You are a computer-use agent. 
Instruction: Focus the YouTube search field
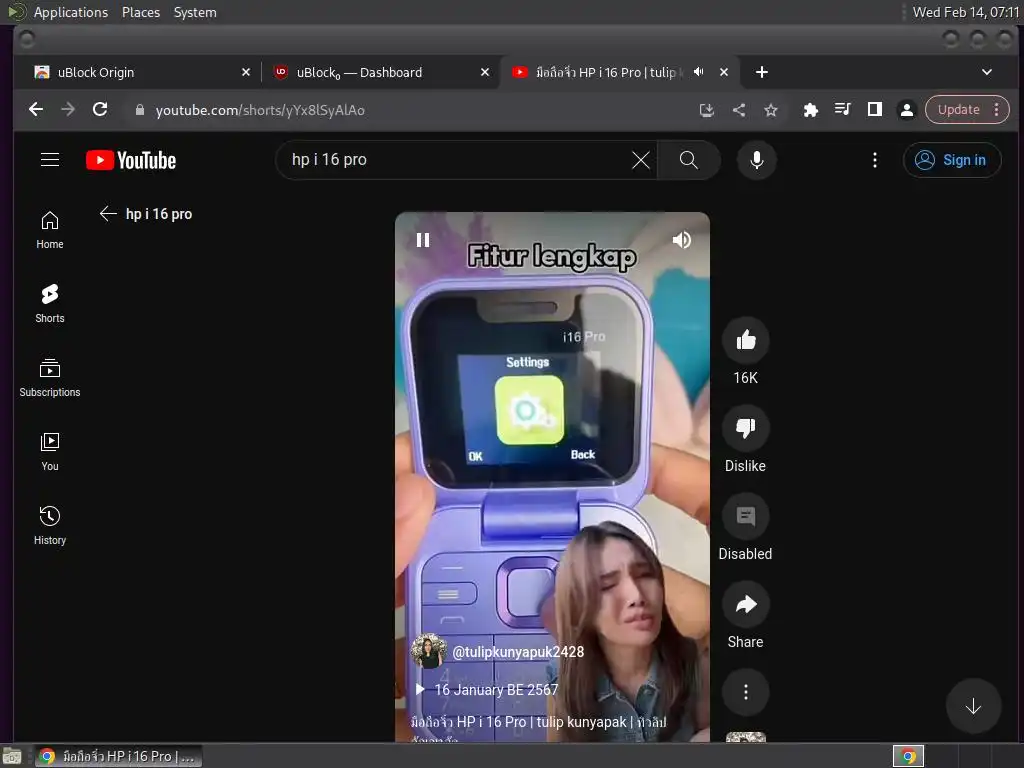tap(457, 160)
